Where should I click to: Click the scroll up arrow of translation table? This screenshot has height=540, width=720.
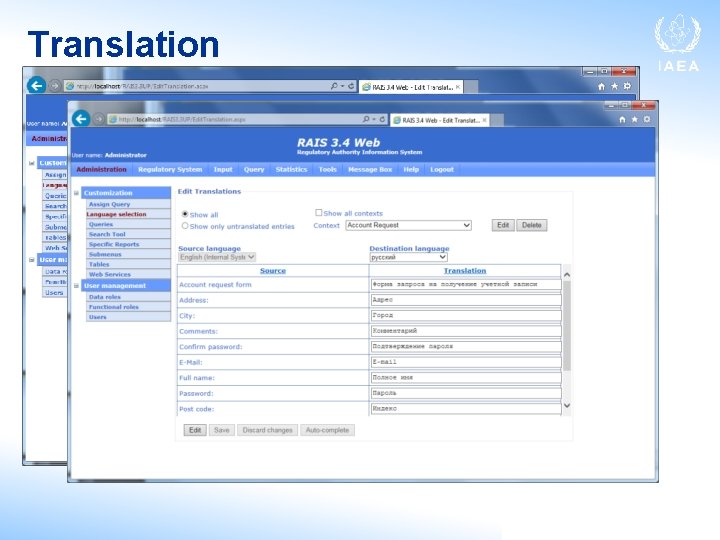point(567,275)
